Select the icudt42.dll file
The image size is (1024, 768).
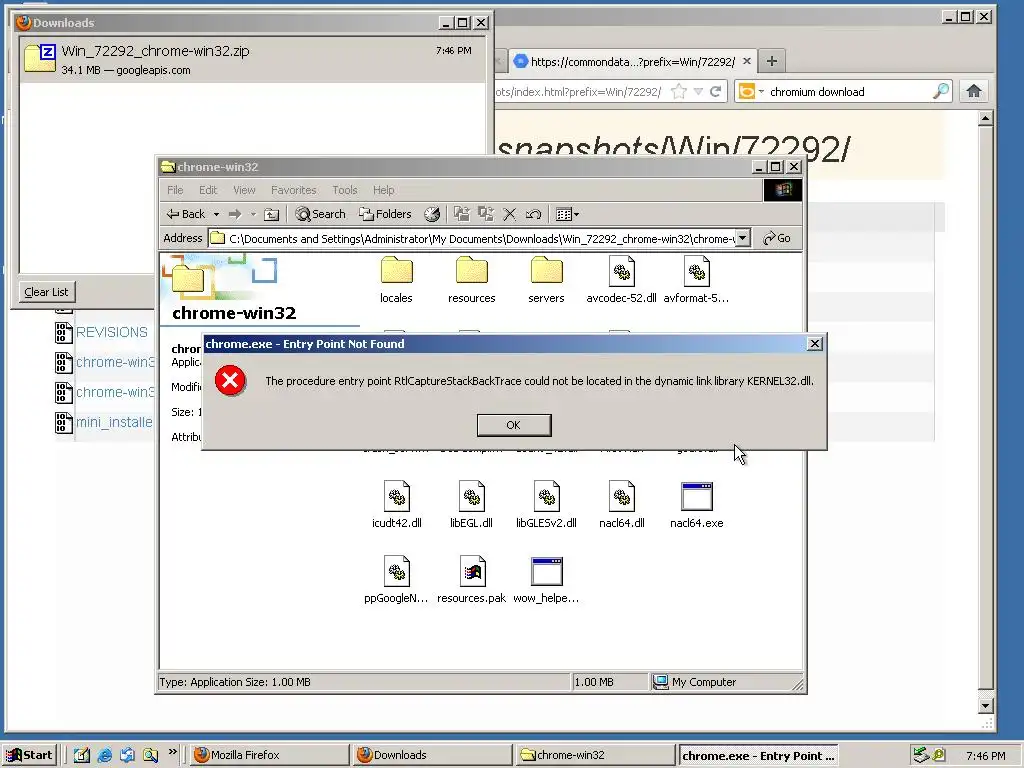(x=396, y=504)
